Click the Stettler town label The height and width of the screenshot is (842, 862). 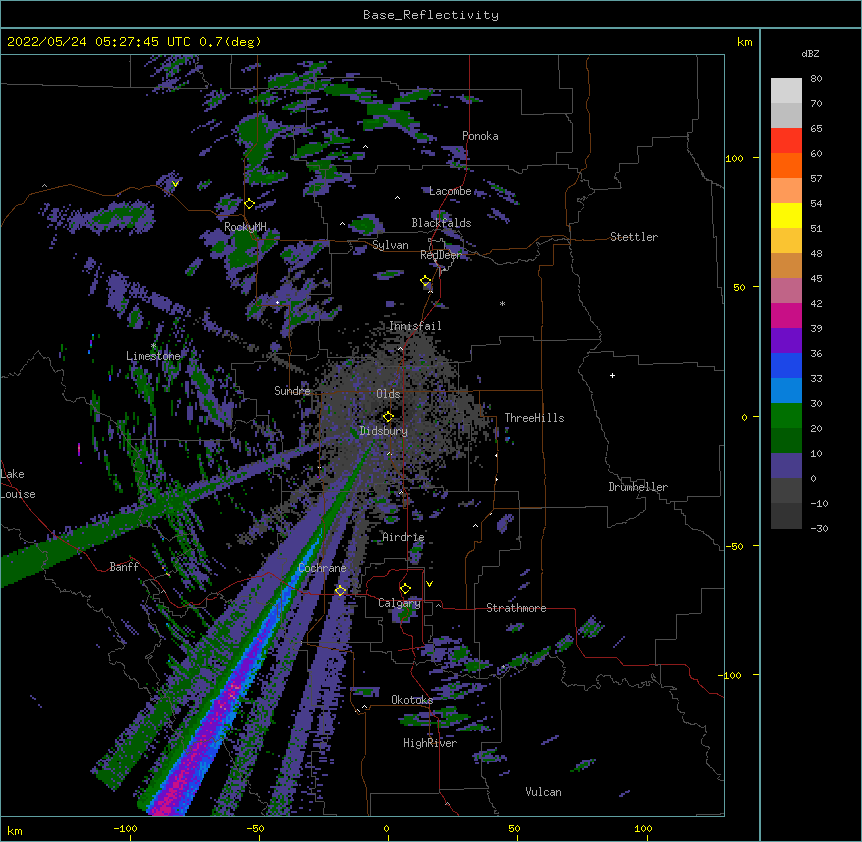click(634, 237)
